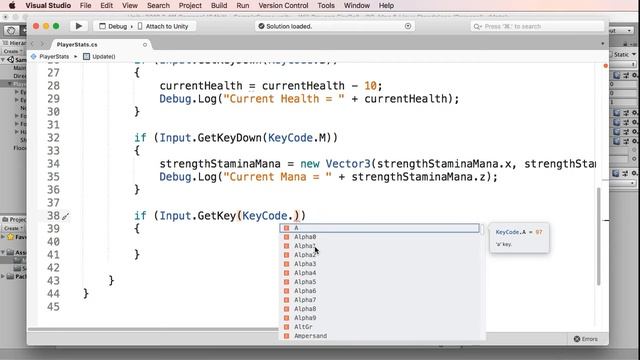Open the View menu
This screenshot has width=640, height=360.
(130, 5)
